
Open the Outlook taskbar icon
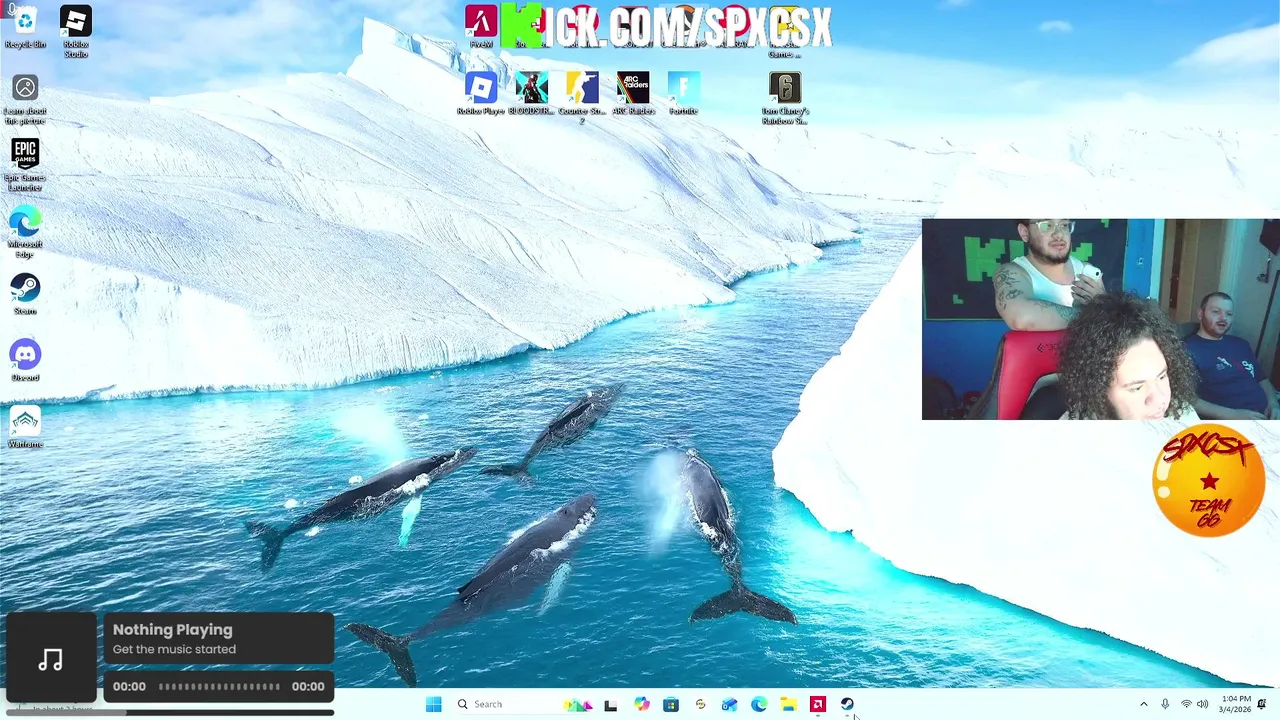tap(729, 704)
